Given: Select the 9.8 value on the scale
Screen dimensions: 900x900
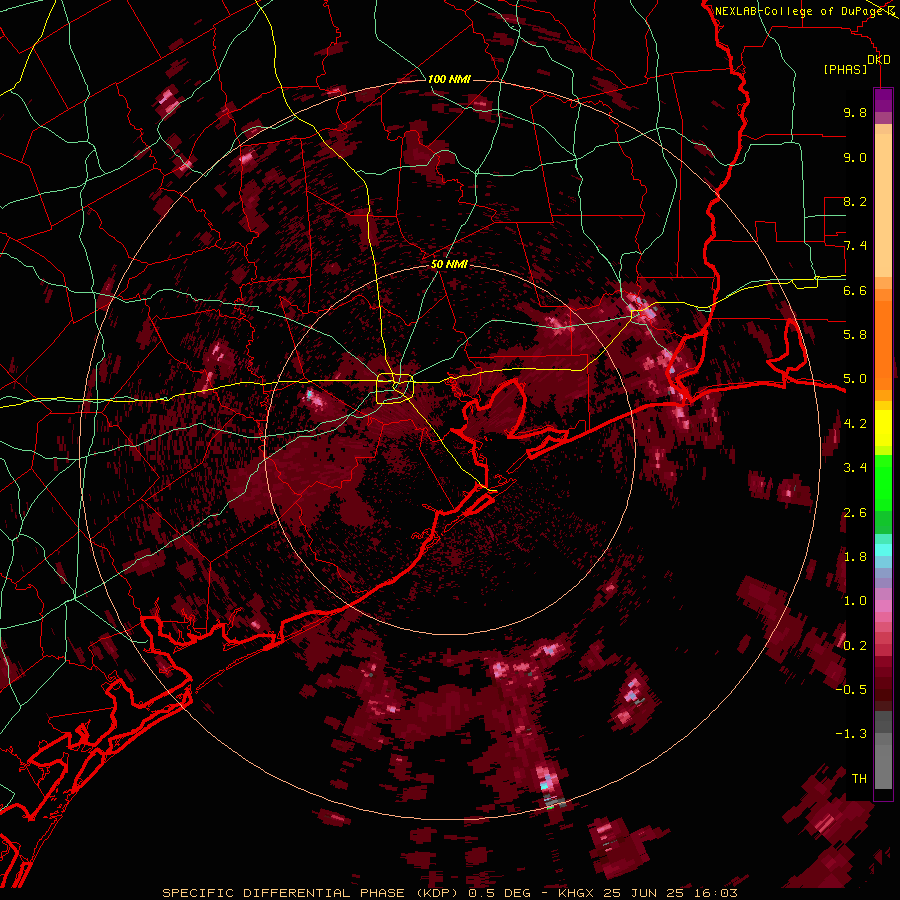Looking at the screenshot, I should tap(855, 112).
